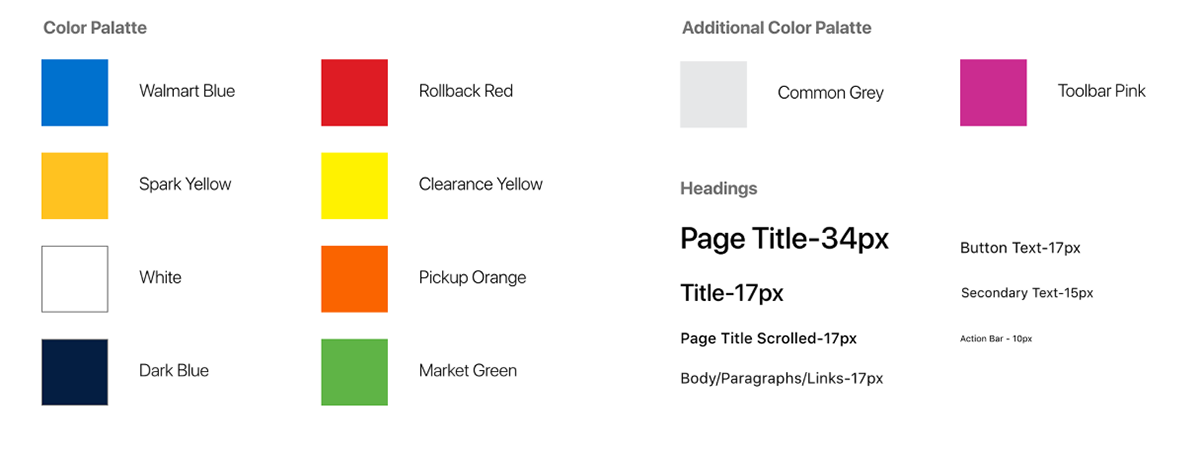1200x450 pixels.
Task: Pick the Spark Yellow color square
Action: (x=74, y=185)
